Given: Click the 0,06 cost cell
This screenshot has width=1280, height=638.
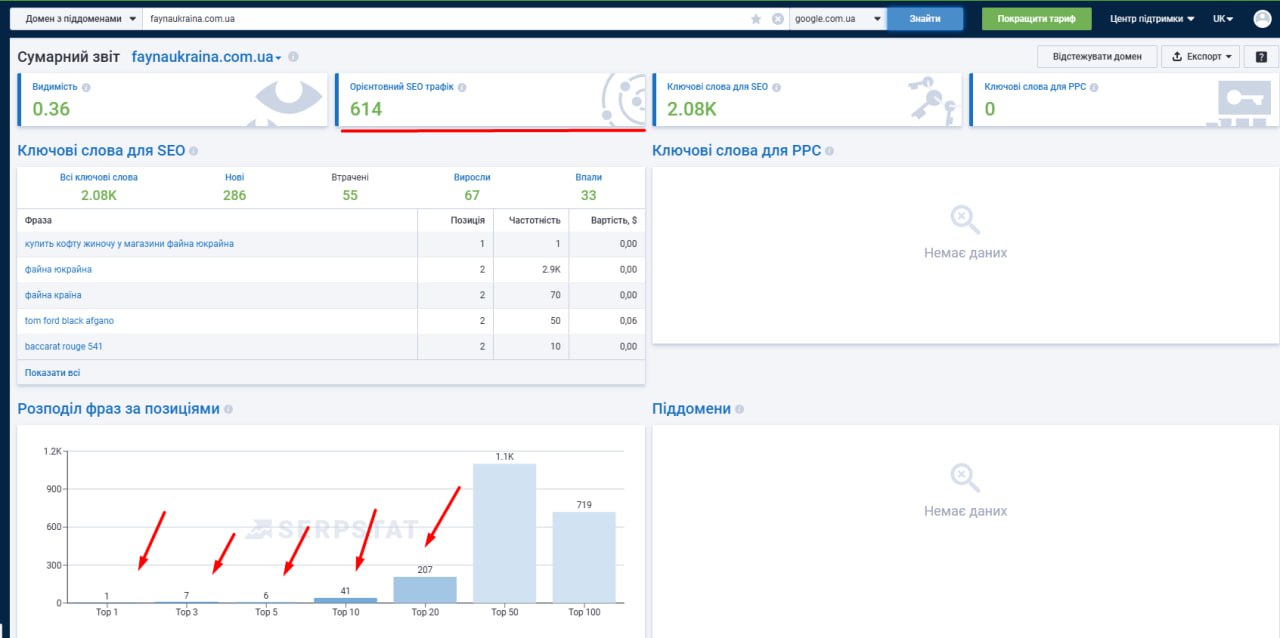Looking at the screenshot, I should coord(628,321).
